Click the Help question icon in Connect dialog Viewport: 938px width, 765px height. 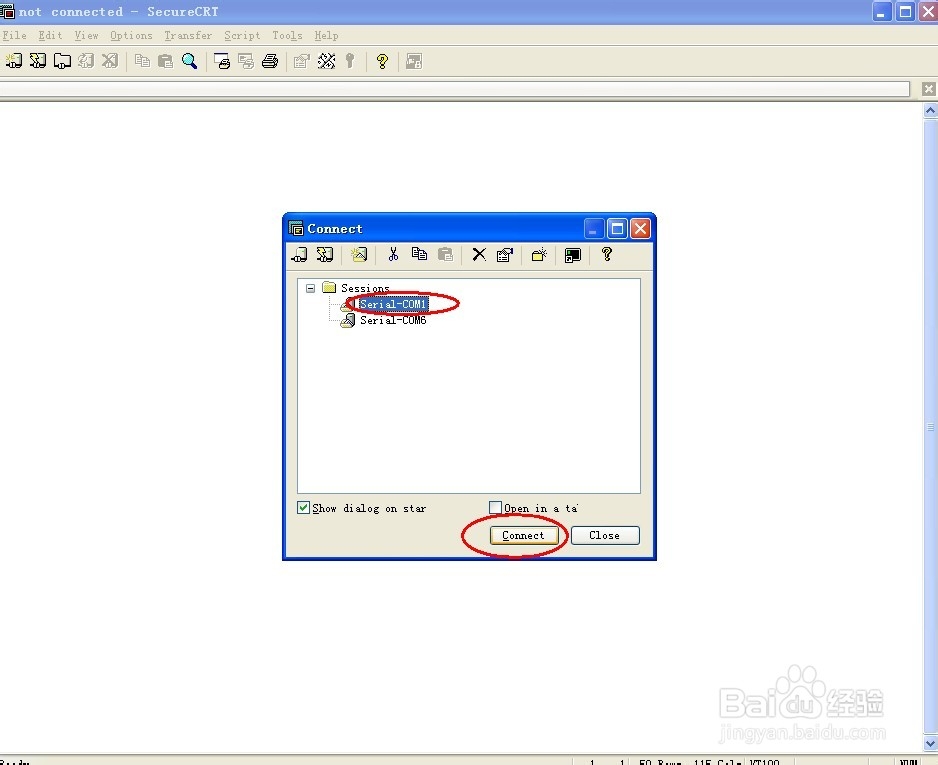(x=607, y=255)
